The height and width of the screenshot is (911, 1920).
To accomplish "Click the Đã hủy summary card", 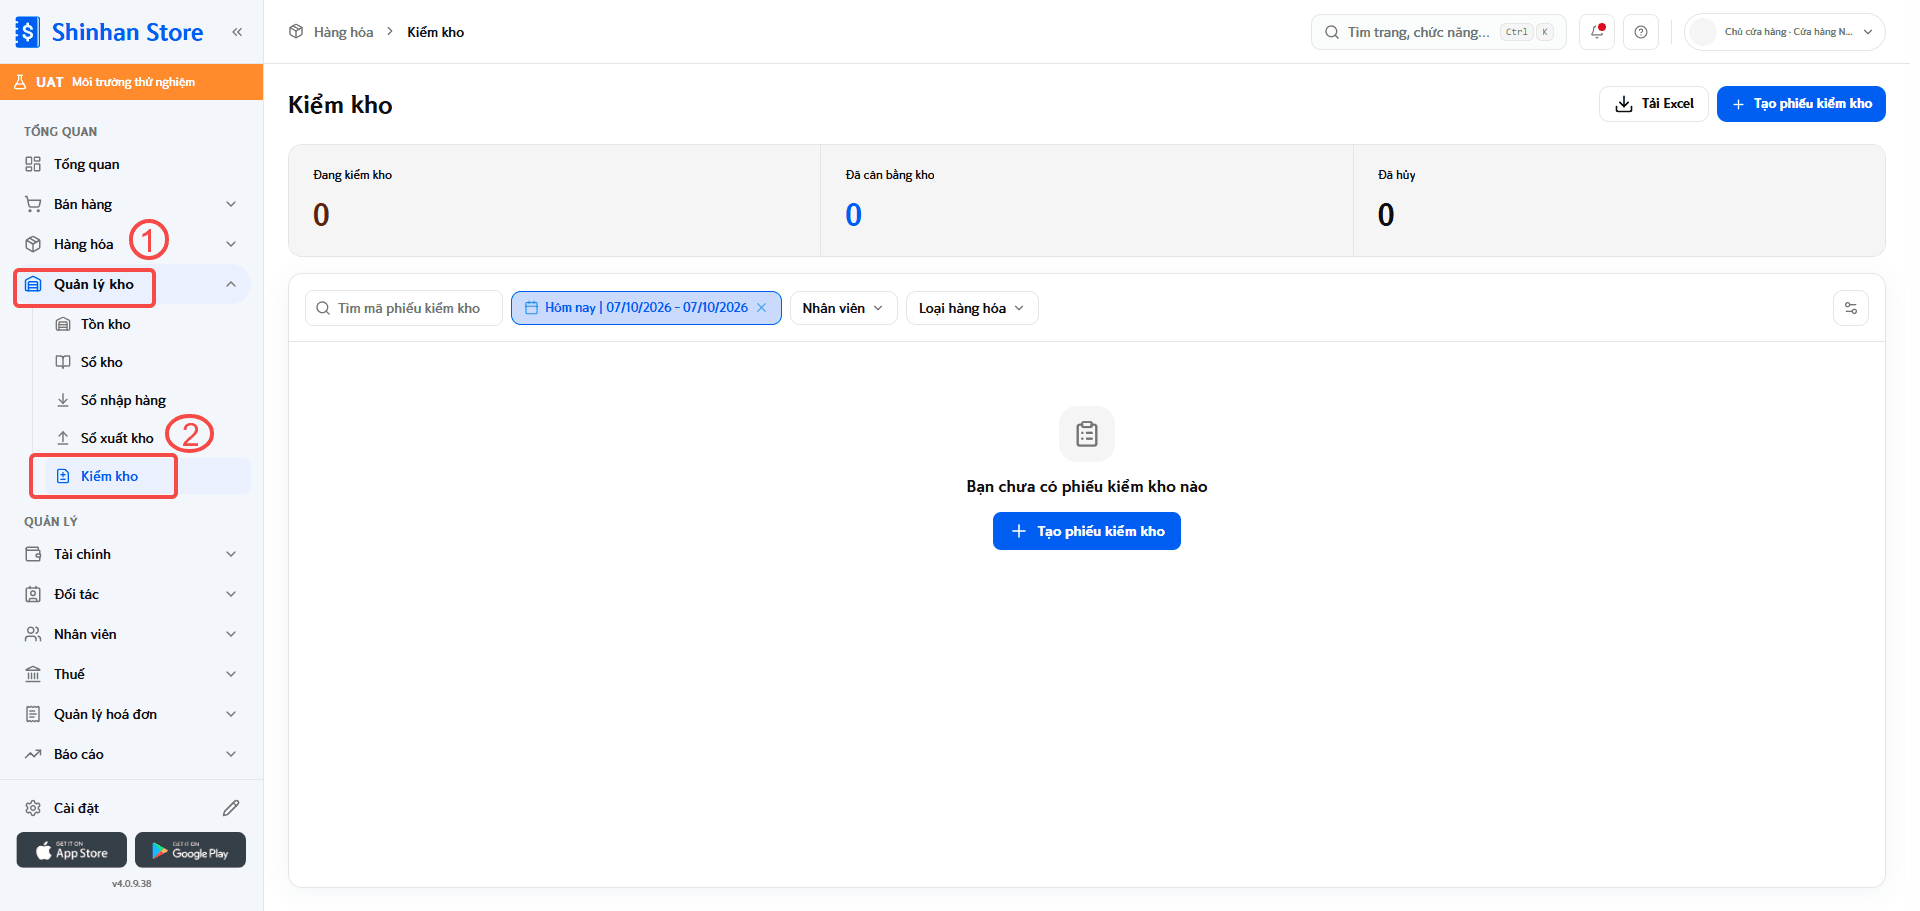I will tap(1619, 200).
